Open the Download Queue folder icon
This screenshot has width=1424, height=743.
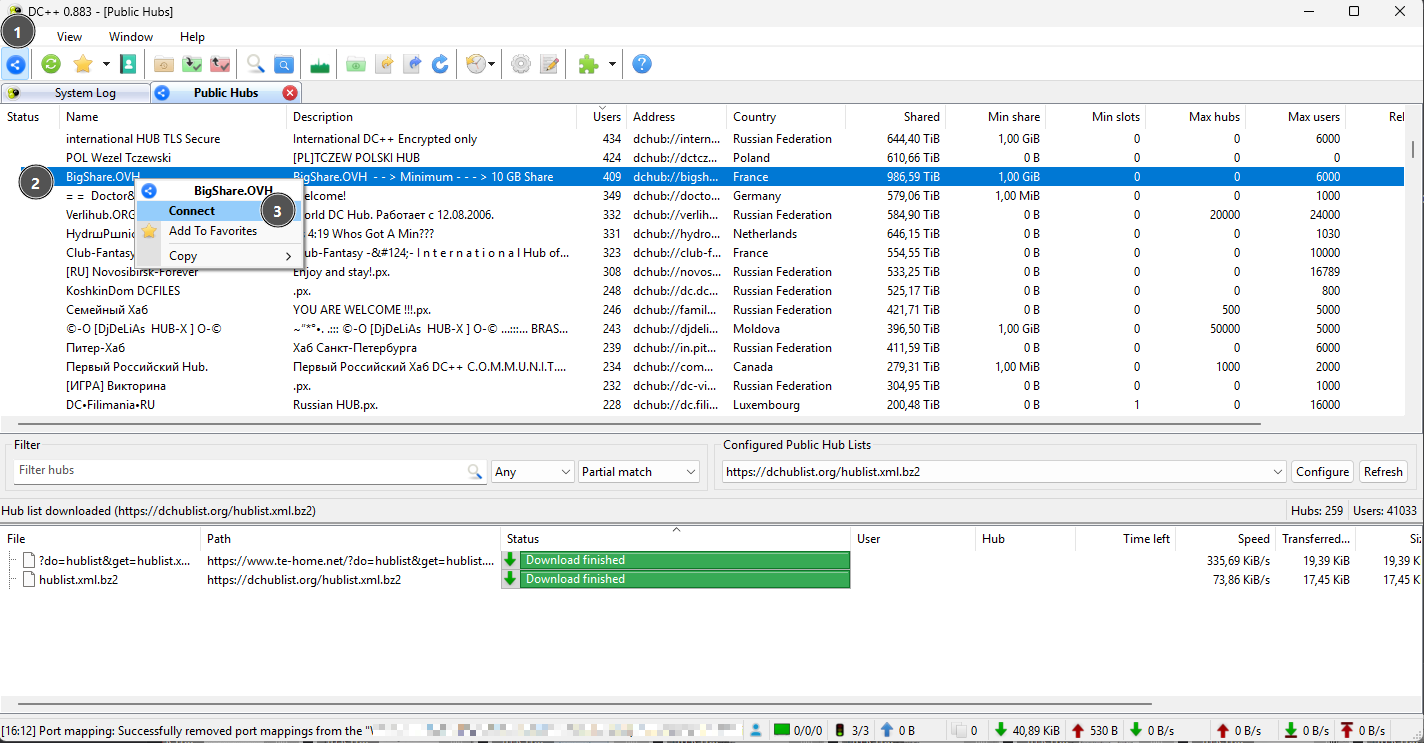(x=165, y=65)
